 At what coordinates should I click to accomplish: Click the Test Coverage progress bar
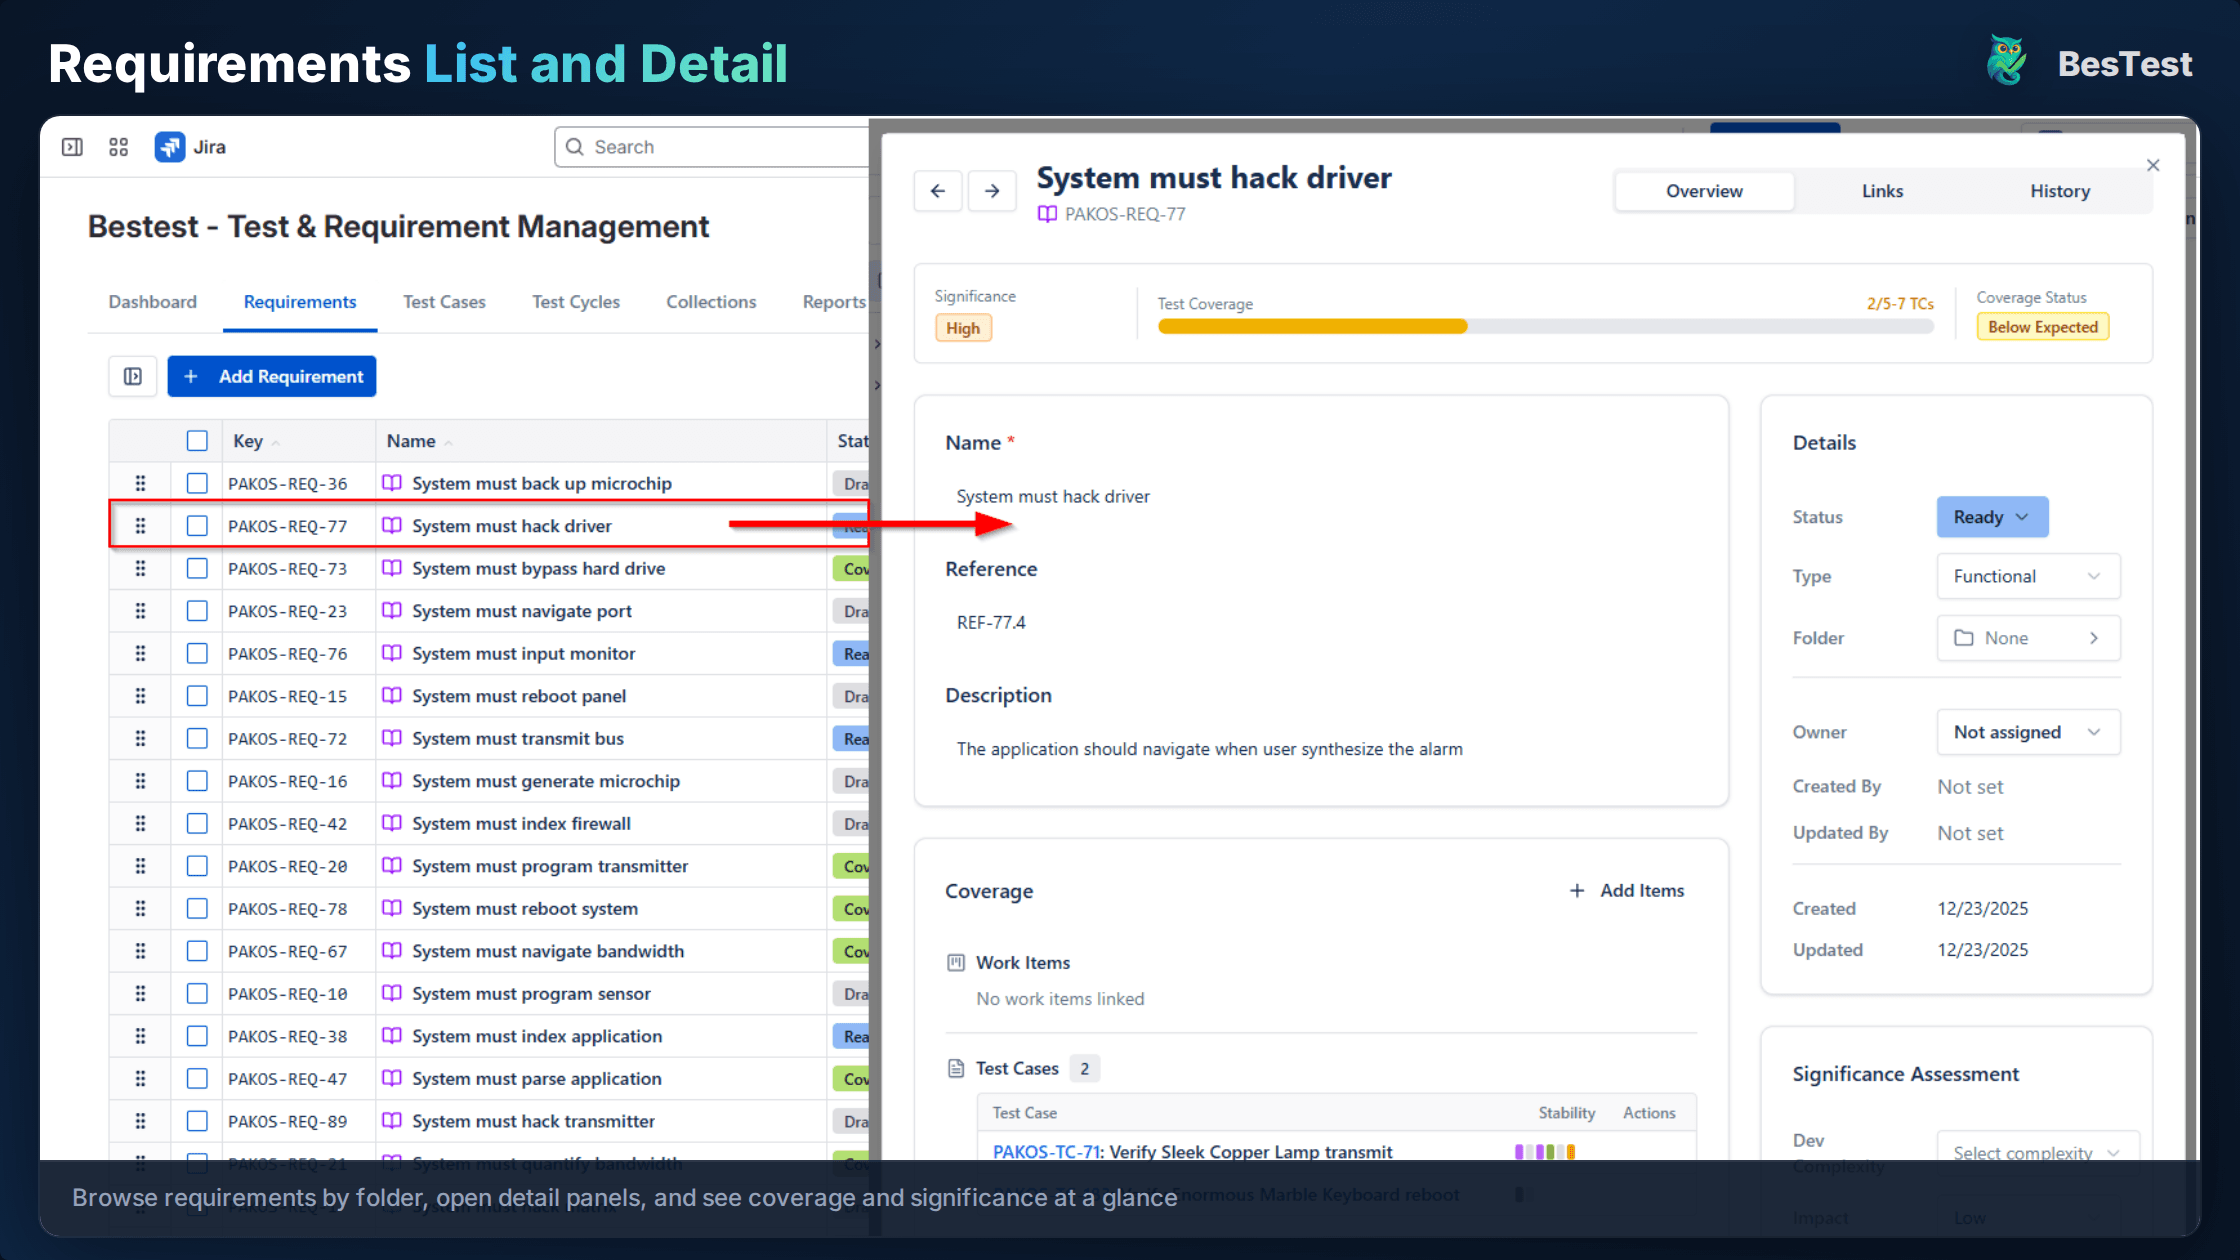tap(1544, 326)
